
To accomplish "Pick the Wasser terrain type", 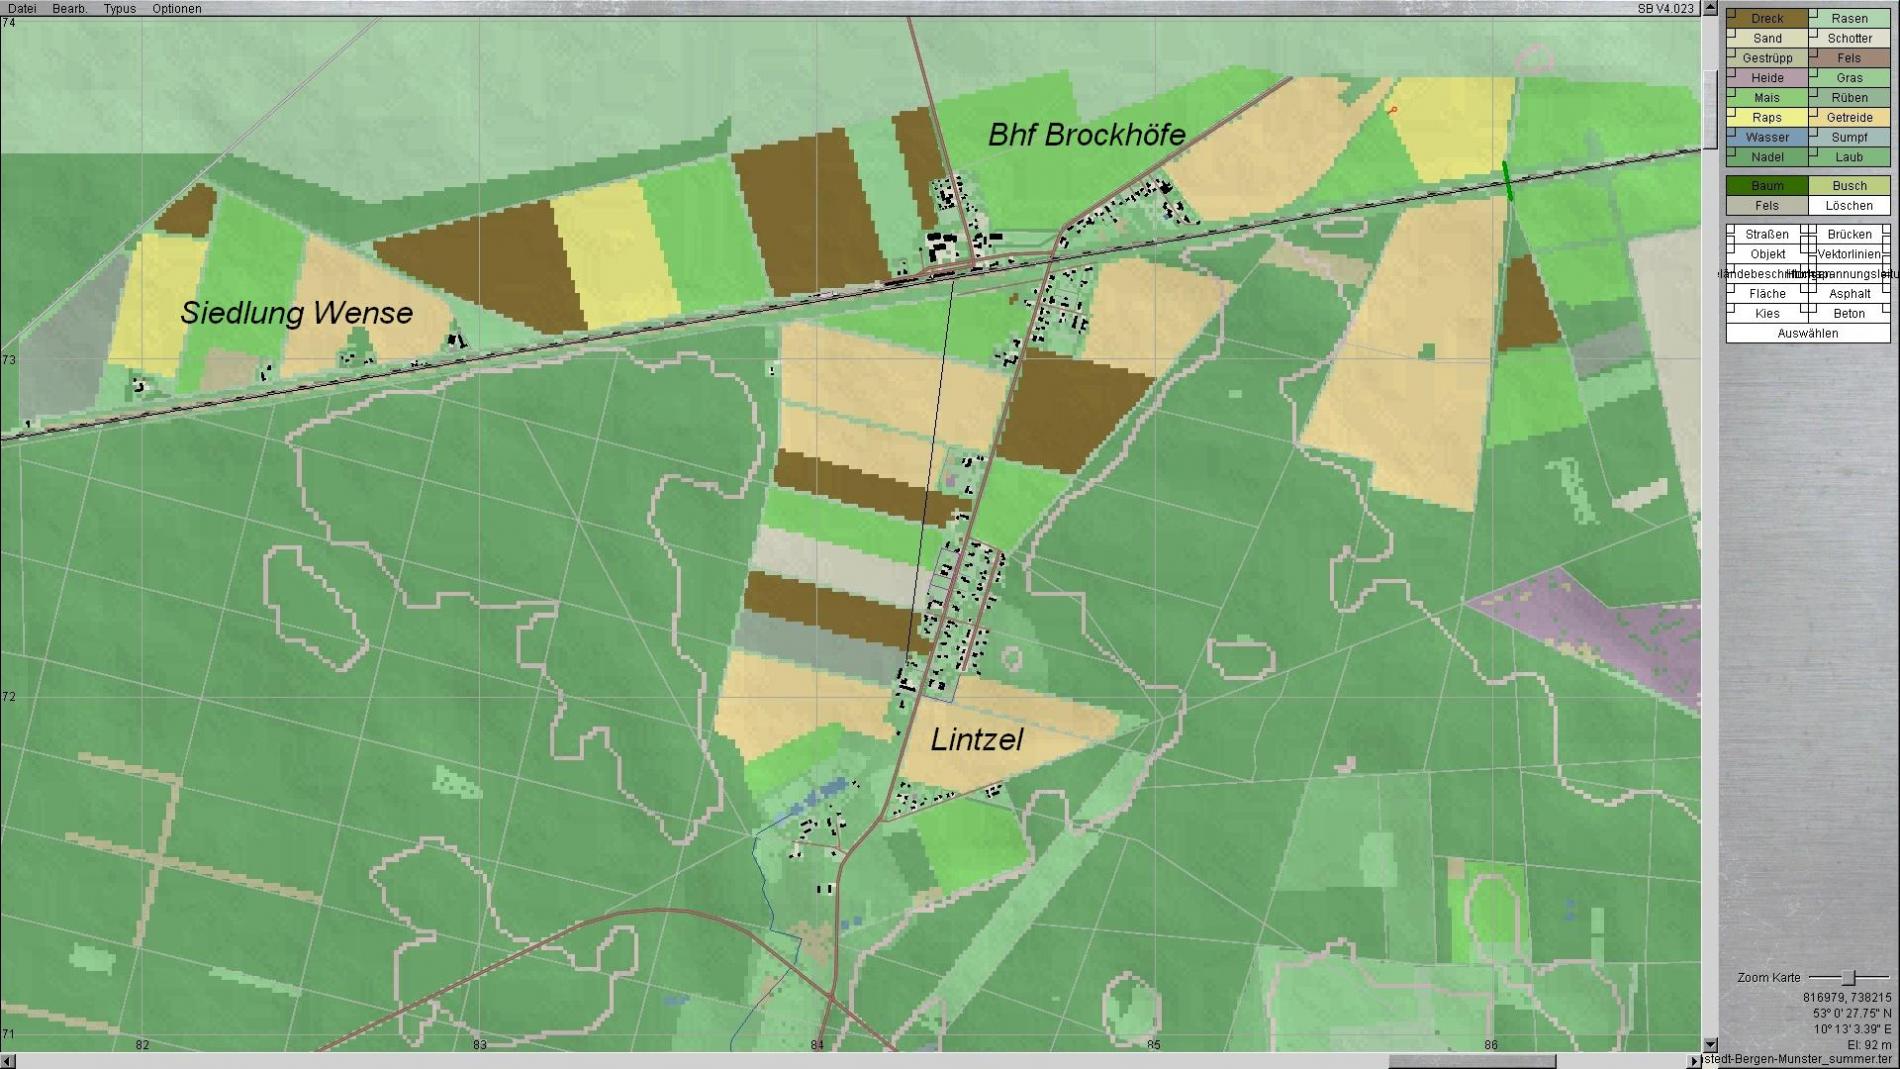I will pos(1766,137).
